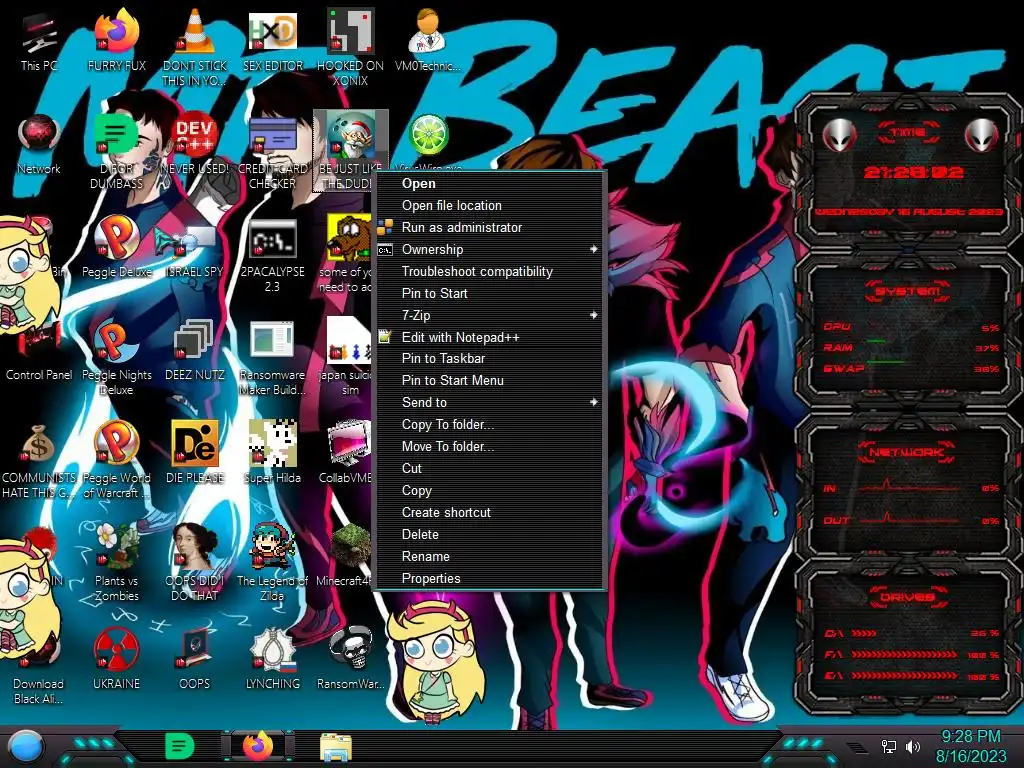This screenshot has width=1024, height=768.
Task: Open the green taskbar app button
Action: pos(180,746)
